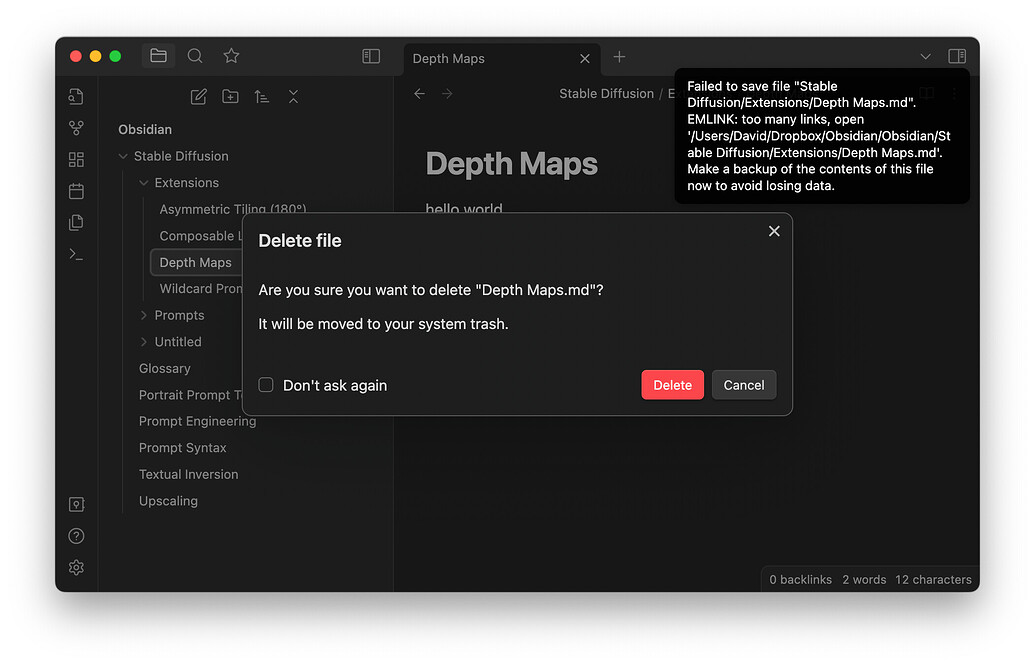Confirm with the red Delete button
Screen dimensions: 1035x664
[x=673, y=385]
